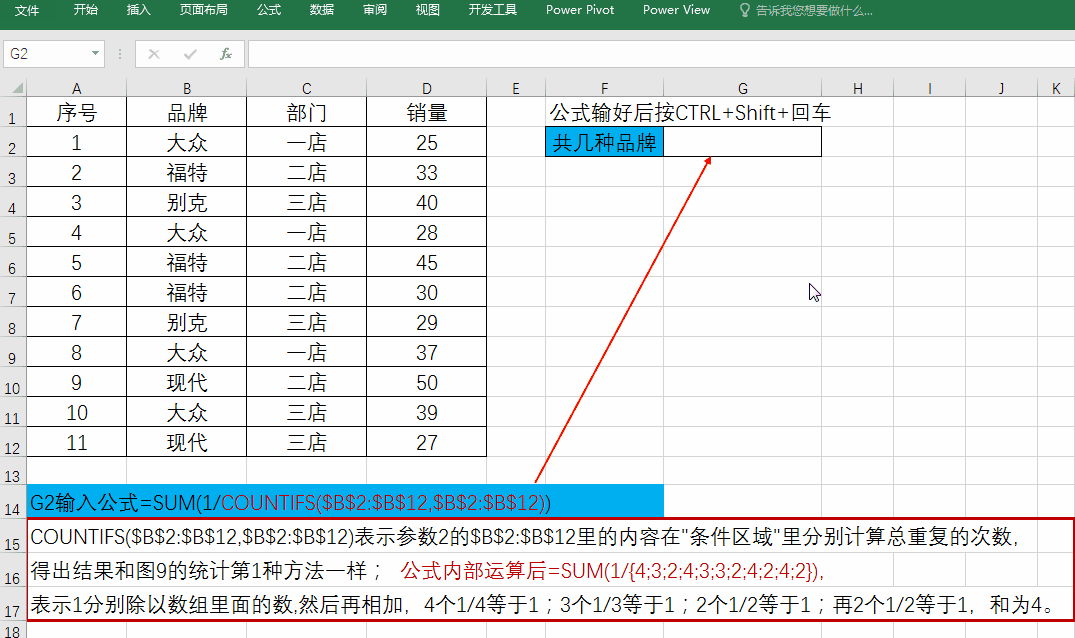
Task: Click the 部门 header cell
Action: 306,112
